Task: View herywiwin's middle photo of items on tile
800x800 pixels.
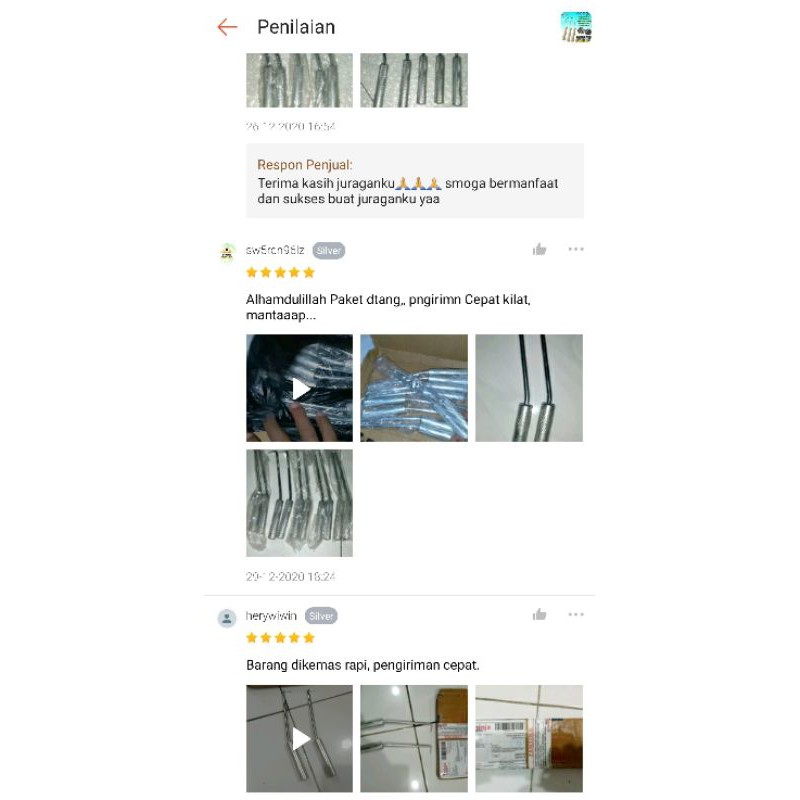Action: [414, 739]
